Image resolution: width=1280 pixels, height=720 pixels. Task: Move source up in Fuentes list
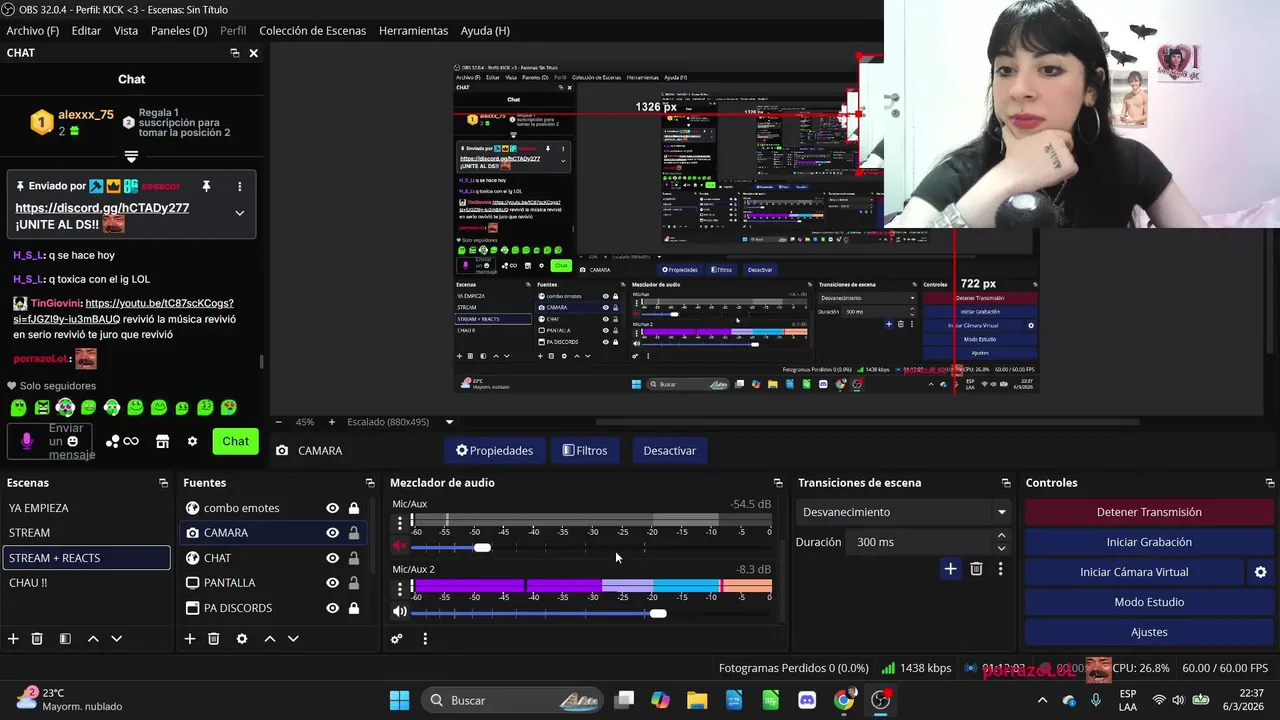270,638
